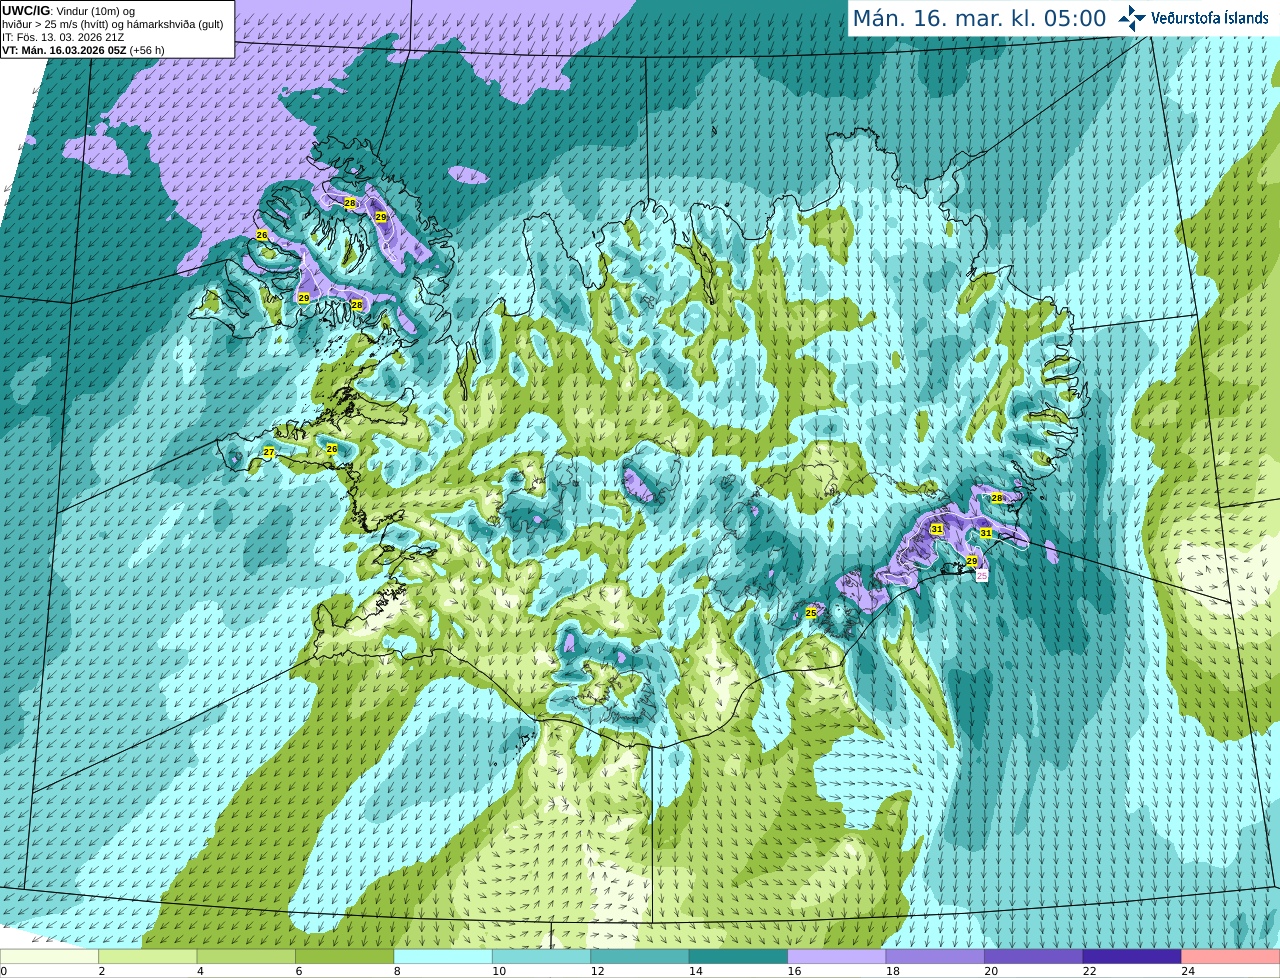Click the legend tick number 8

pyautogui.click(x=397, y=971)
